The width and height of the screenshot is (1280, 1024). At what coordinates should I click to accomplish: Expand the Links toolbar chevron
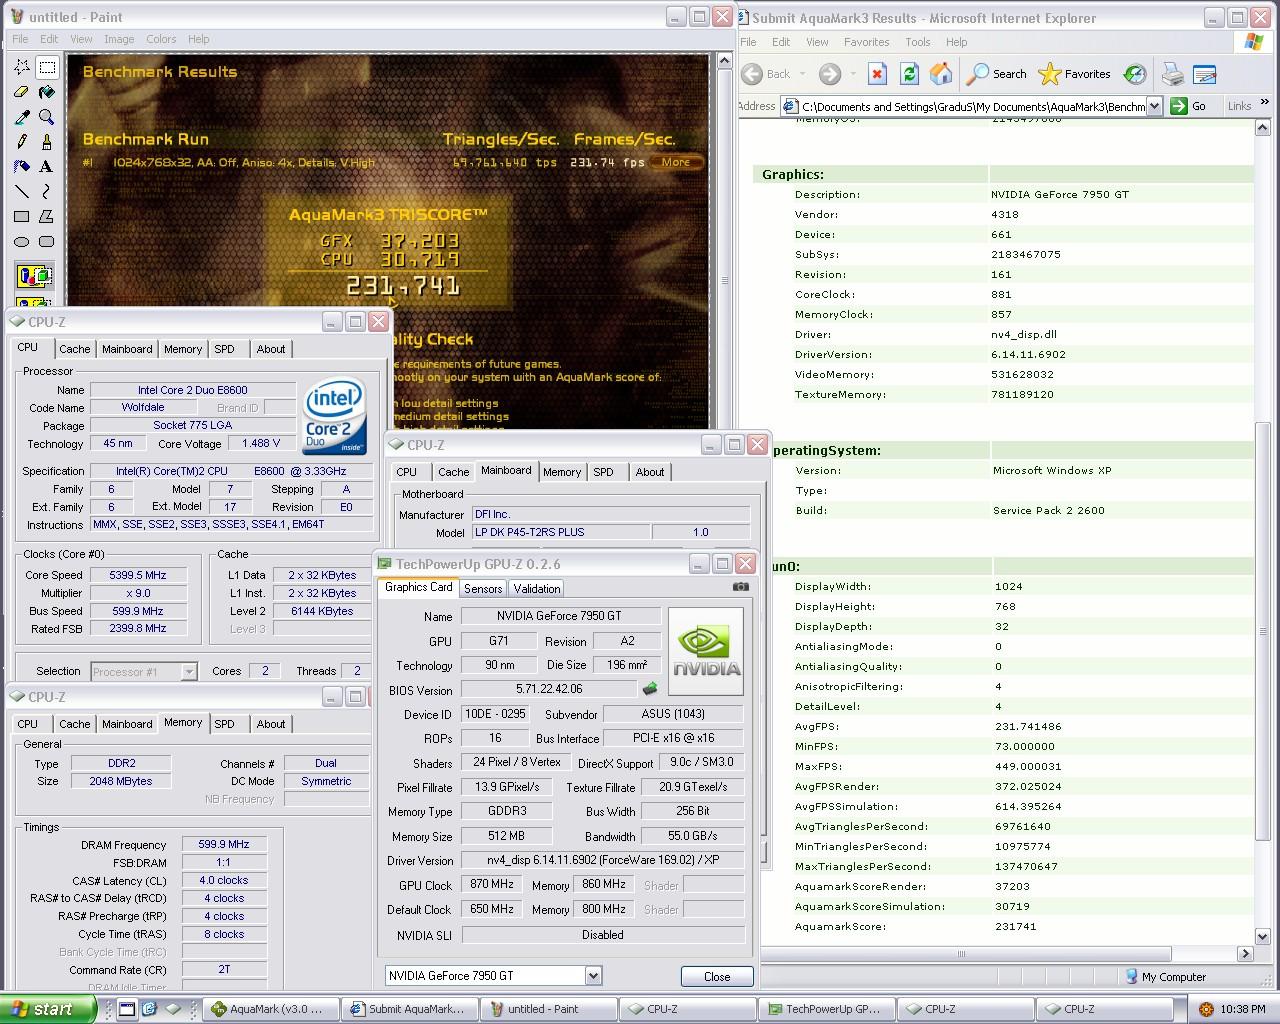tap(1265, 102)
